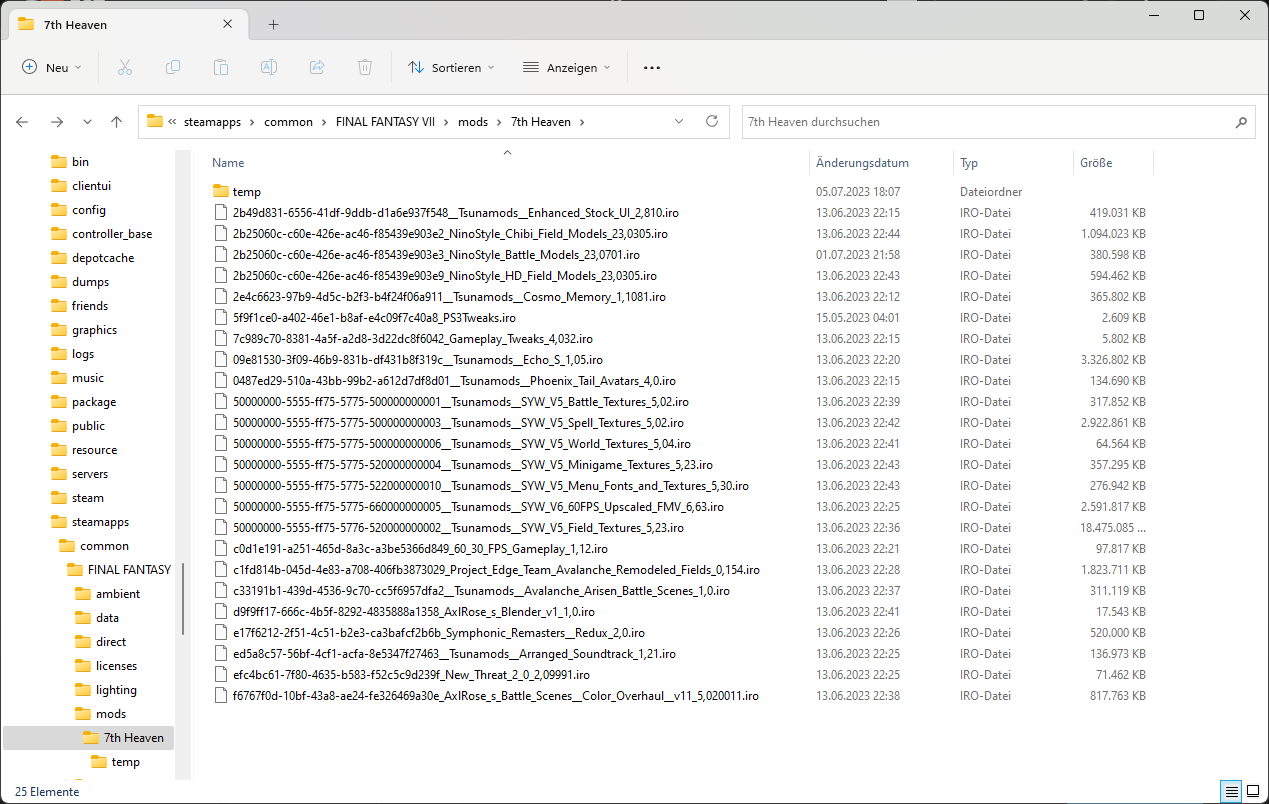Screen dimensions: 1269x804
Task: Select 60_30_FPS_Gameplay iro file
Action: pyautogui.click(x=420, y=548)
